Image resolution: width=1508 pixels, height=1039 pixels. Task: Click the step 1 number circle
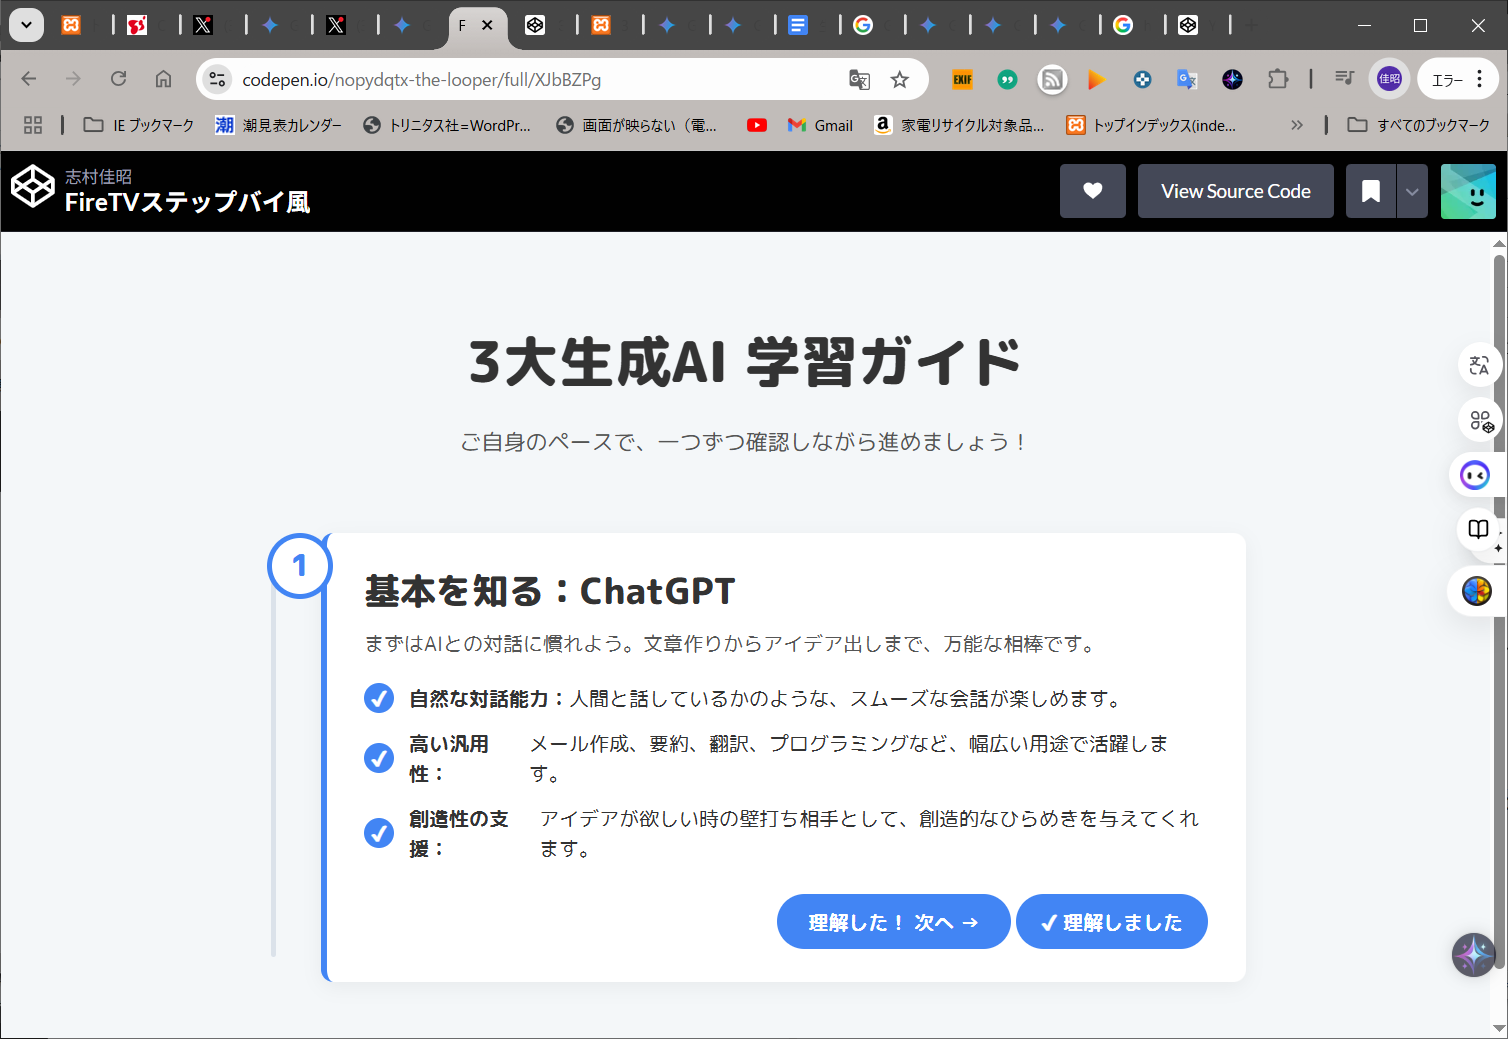tap(299, 566)
